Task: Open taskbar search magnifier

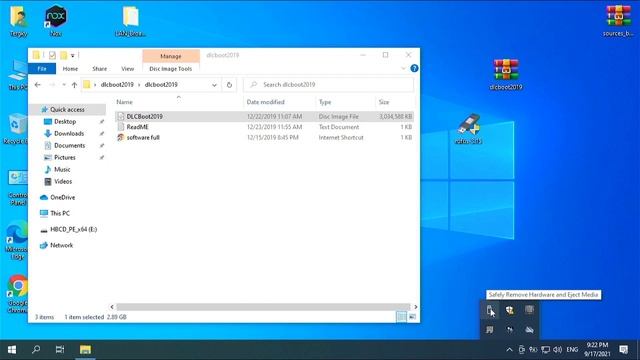Action: click(36, 349)
